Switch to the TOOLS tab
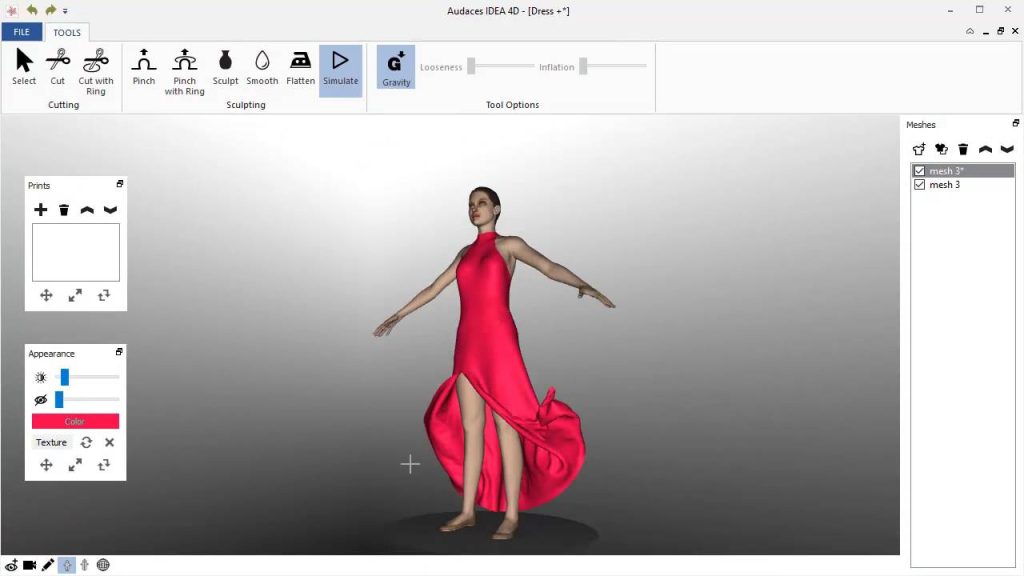The image size is (1024, 576). click(x=67, y=32)
